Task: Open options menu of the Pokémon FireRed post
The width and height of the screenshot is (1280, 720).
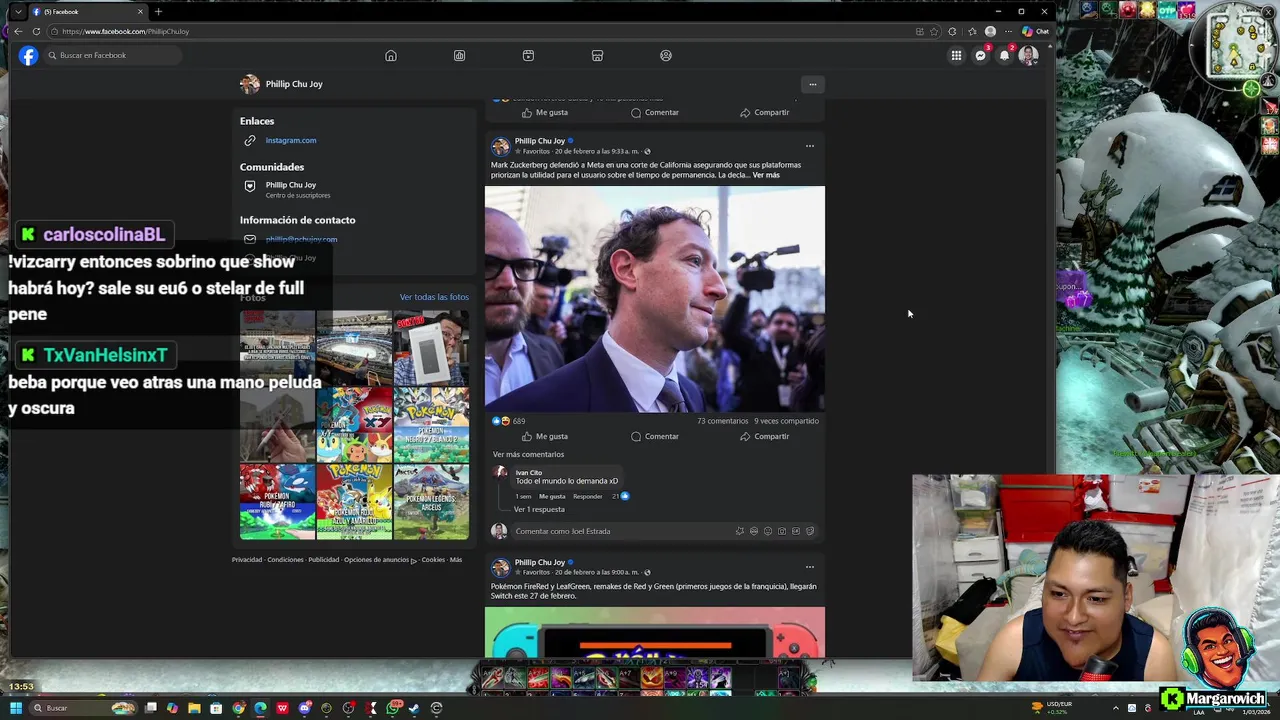Action: pos(810,567)
